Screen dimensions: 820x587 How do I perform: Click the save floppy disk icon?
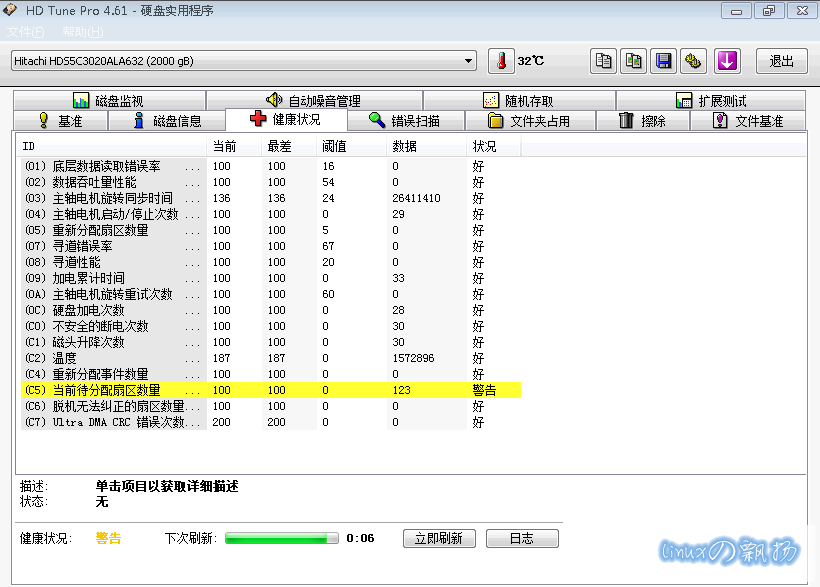662,61
